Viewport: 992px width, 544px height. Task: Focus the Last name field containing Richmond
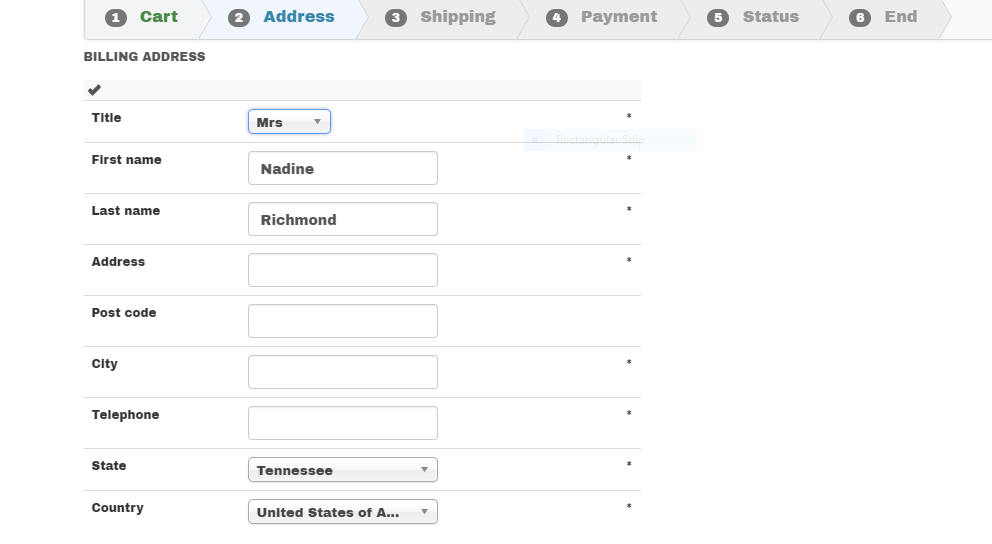tap(342, 219)
